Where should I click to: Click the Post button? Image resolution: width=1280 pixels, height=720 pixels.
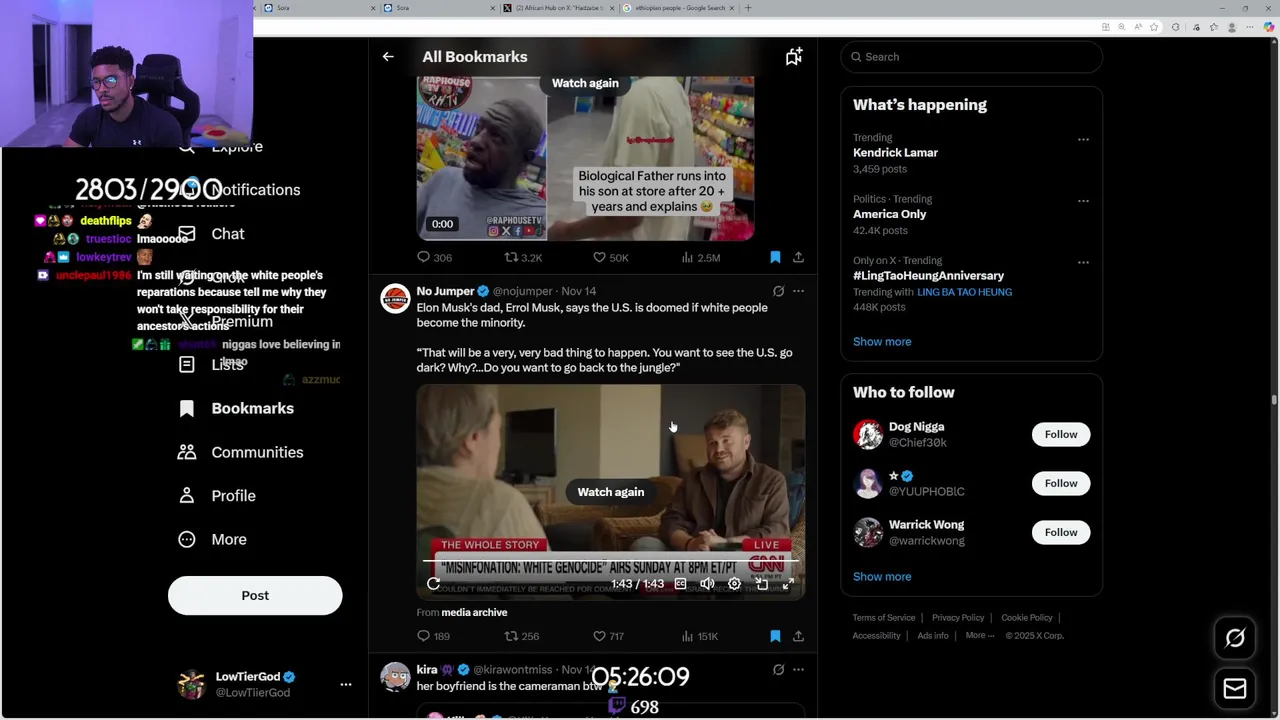(x=255, y=595)
